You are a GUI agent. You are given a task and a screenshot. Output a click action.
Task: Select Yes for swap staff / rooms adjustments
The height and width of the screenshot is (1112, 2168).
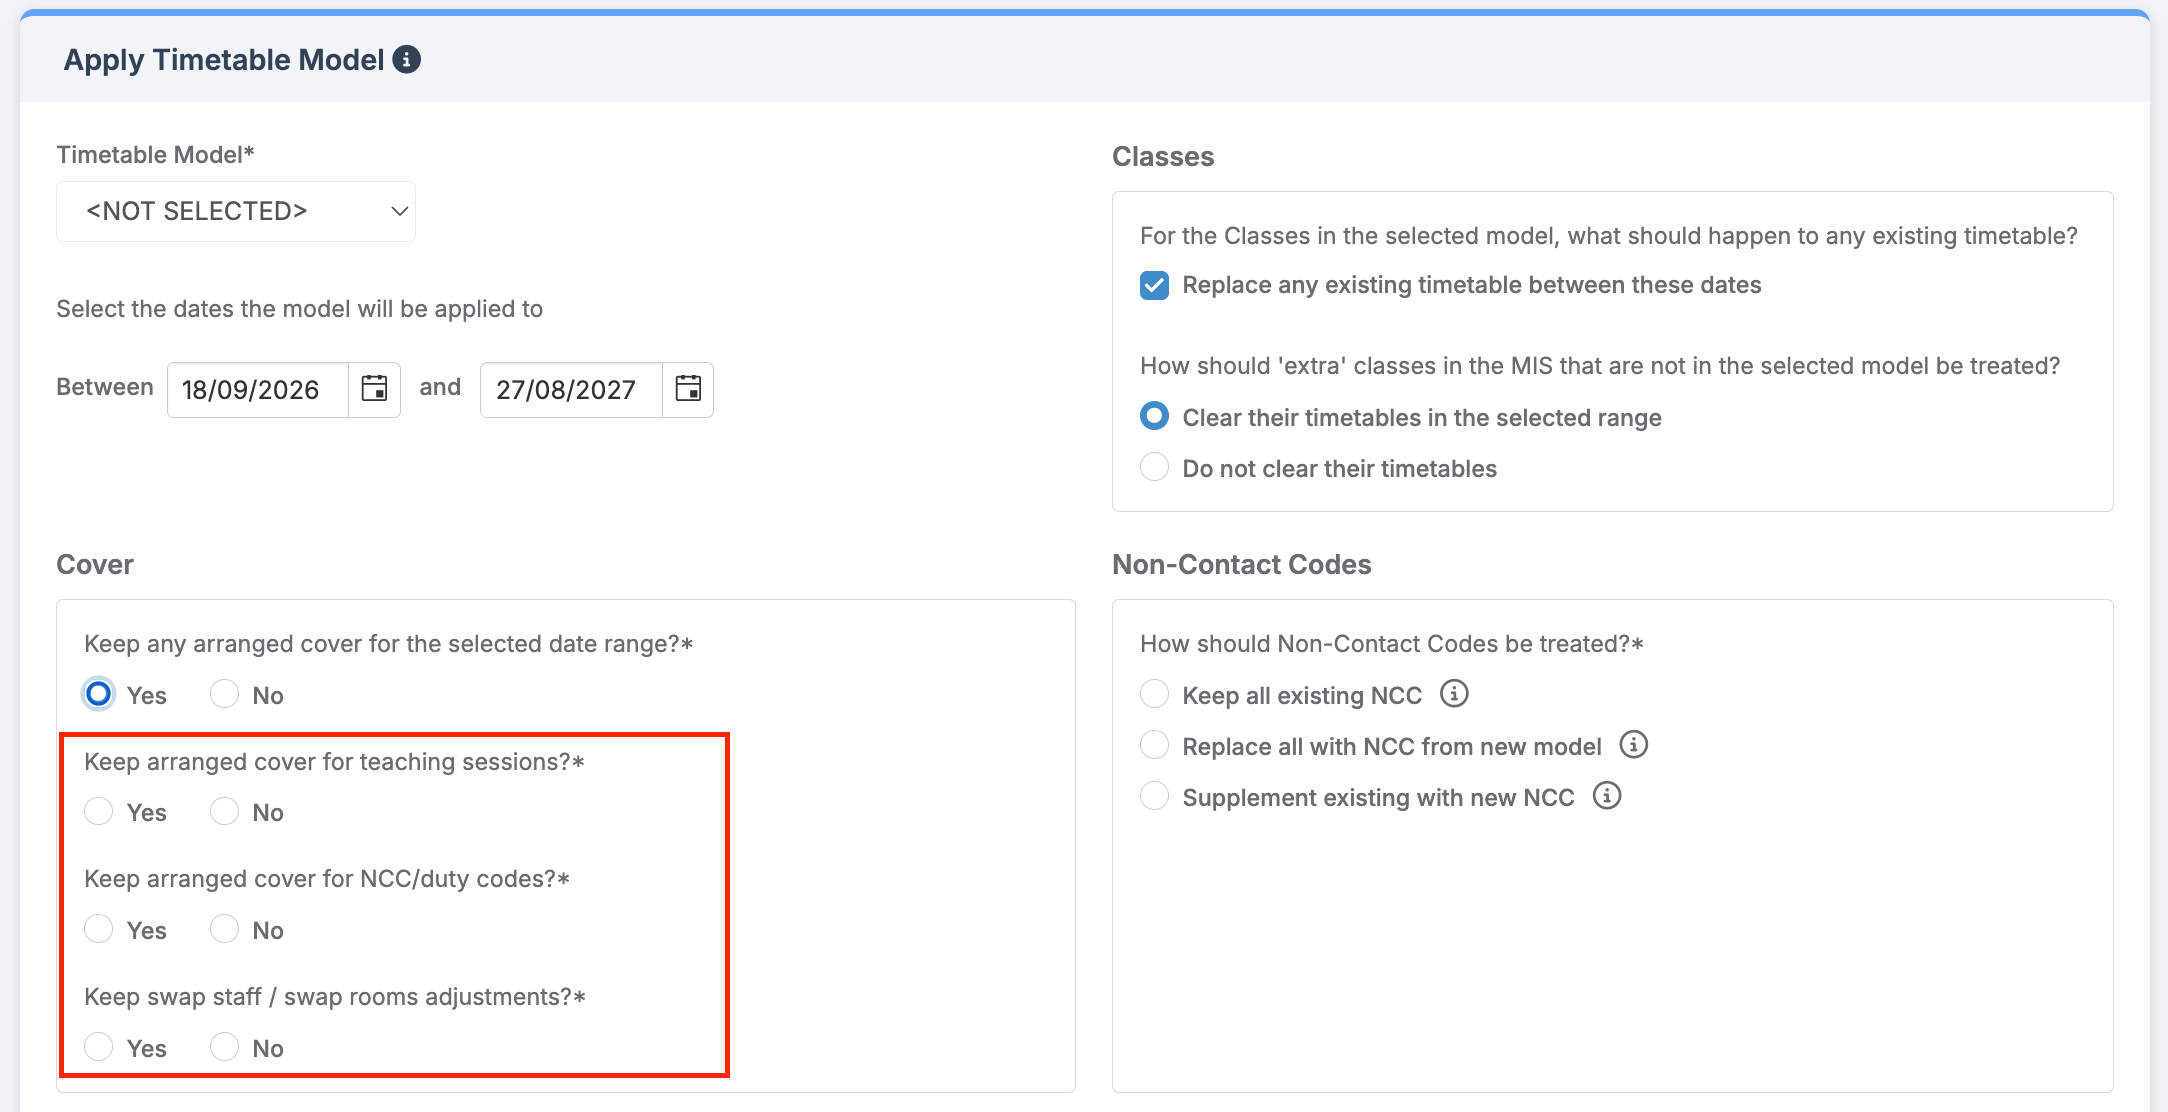pos(98,1047)
